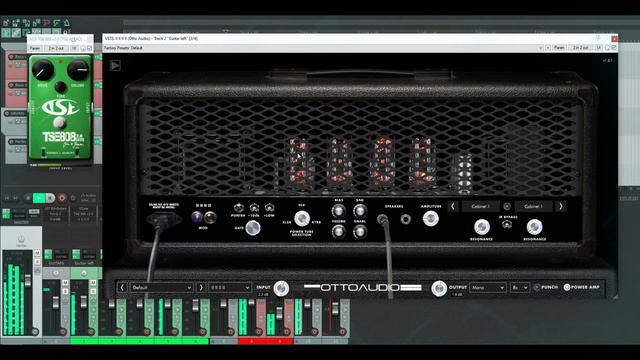
Task: Click the REAPER pause button
Action: 50,198
